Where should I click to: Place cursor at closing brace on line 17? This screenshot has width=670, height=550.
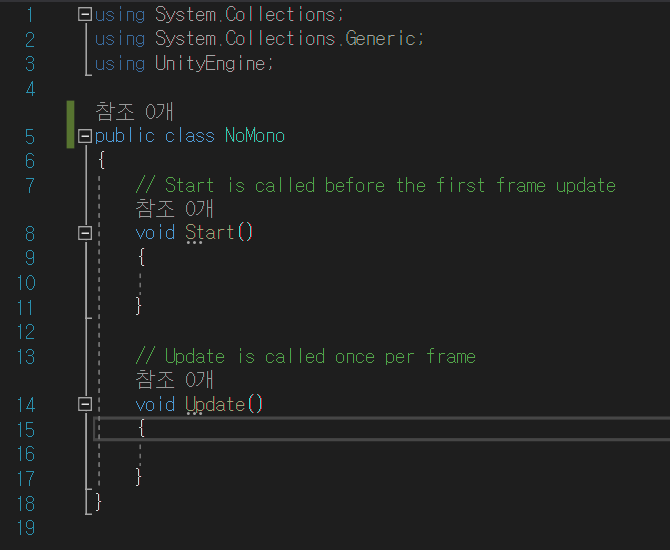[138, 476]
